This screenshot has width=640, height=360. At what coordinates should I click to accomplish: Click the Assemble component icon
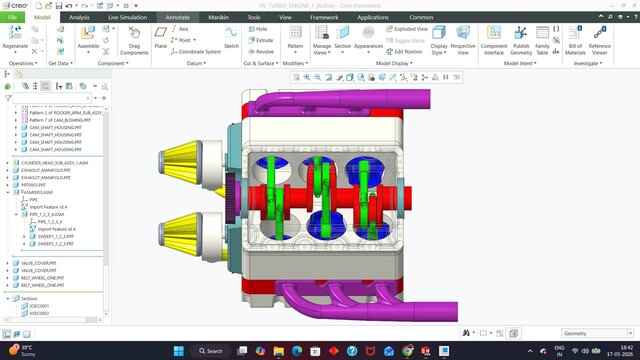click(x=88, y=33)
